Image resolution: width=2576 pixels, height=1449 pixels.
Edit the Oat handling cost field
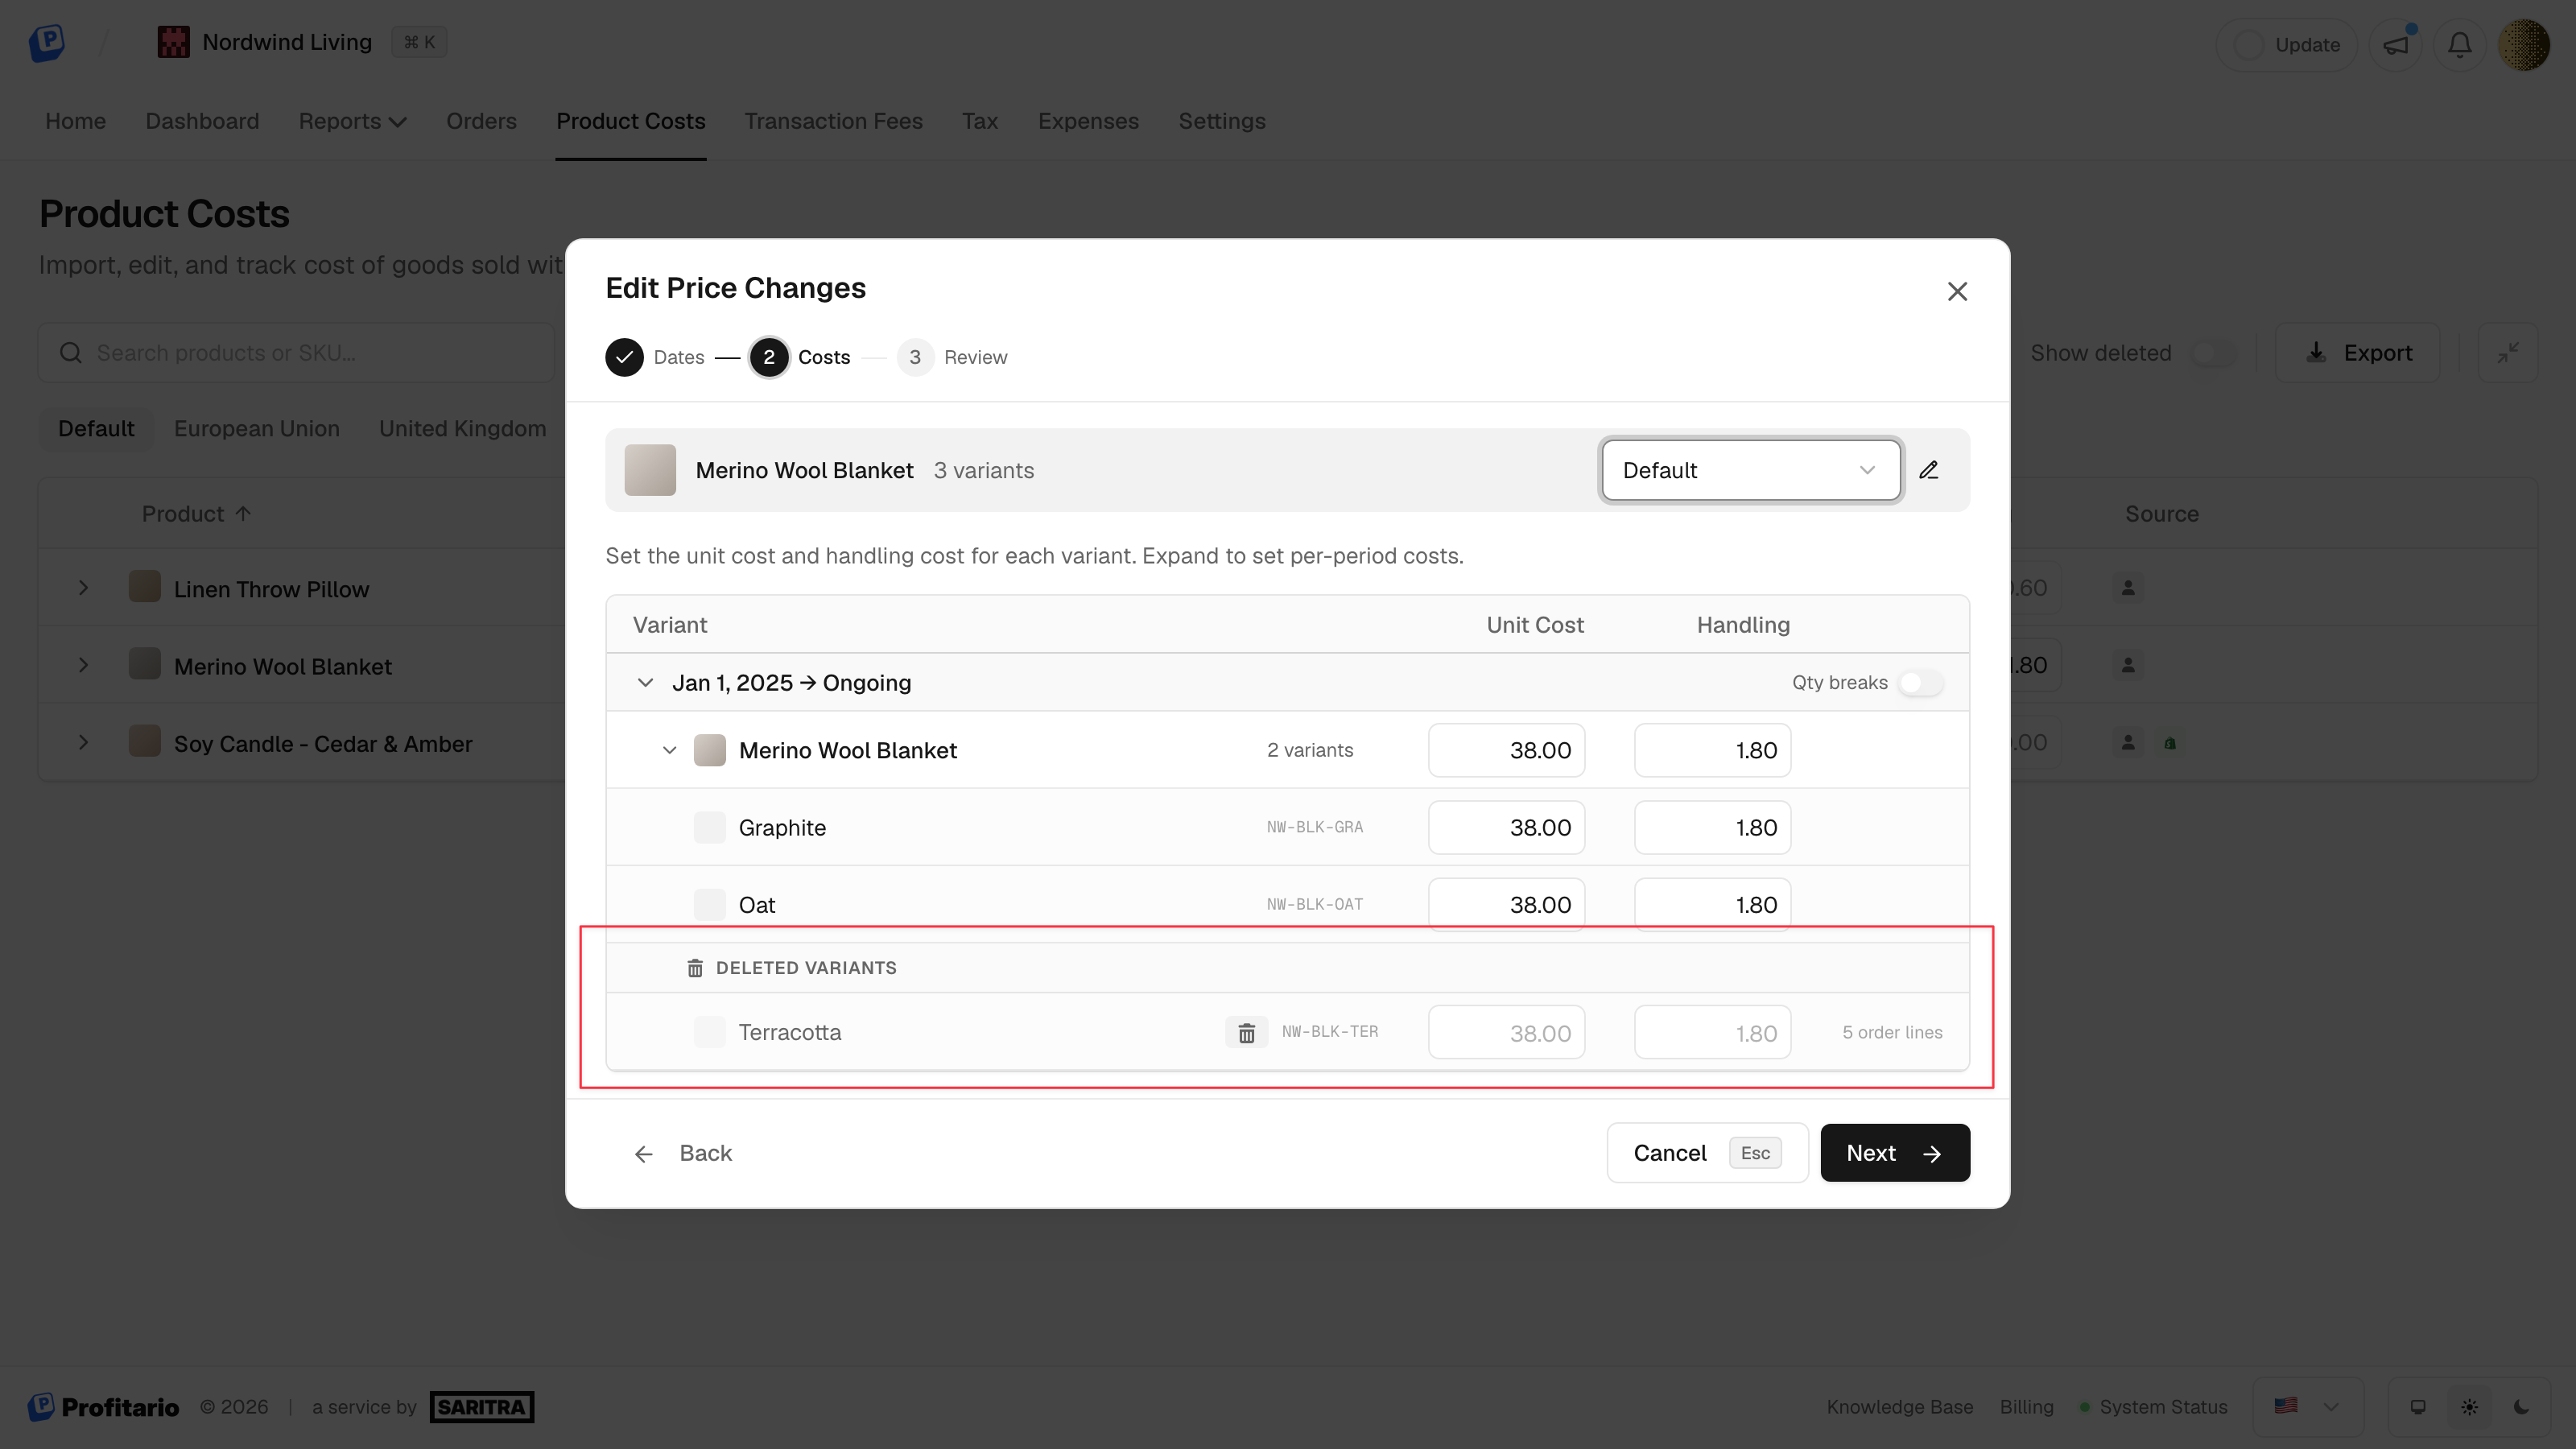click(1712, 905)
